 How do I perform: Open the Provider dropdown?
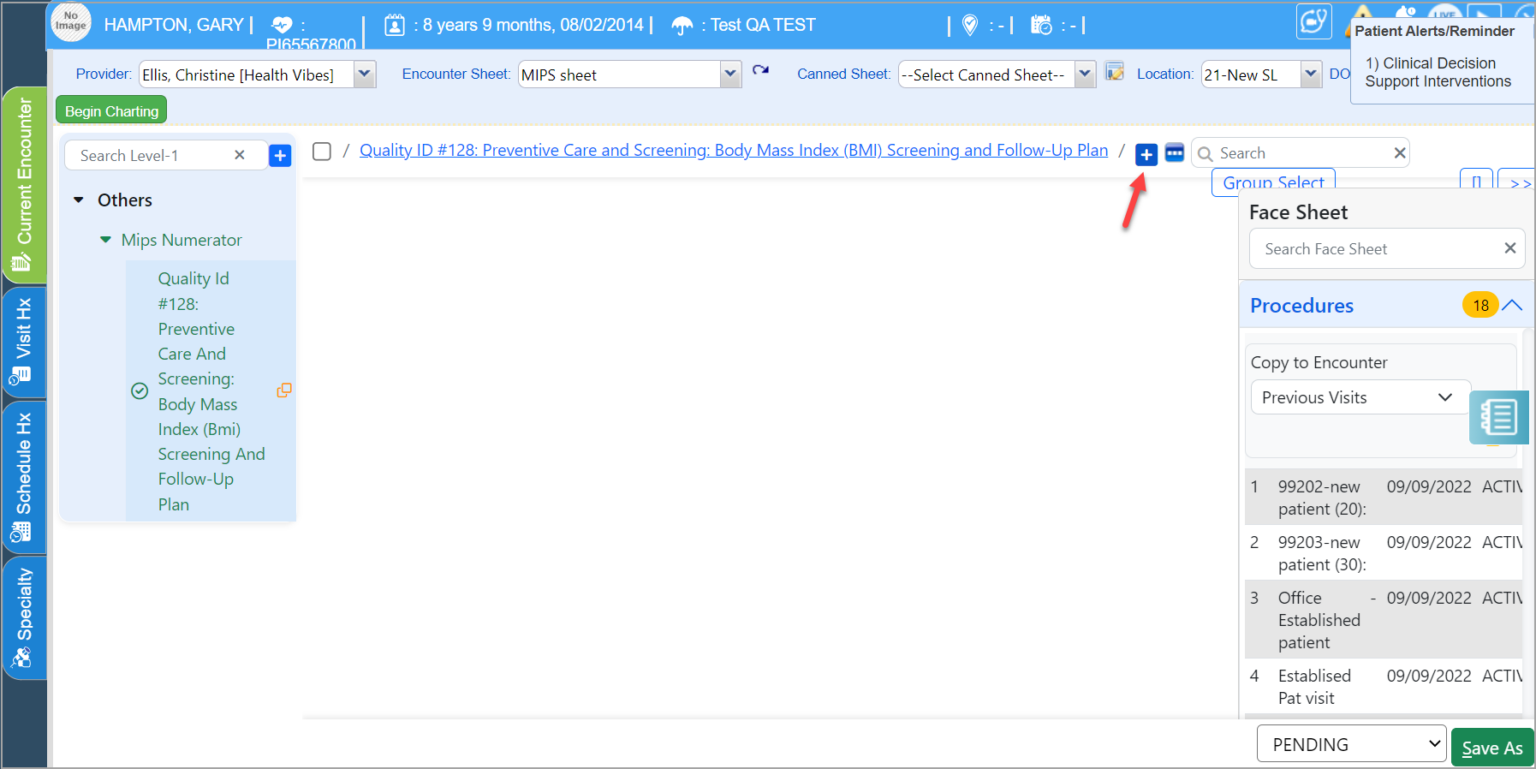click(x=364, y=74)
